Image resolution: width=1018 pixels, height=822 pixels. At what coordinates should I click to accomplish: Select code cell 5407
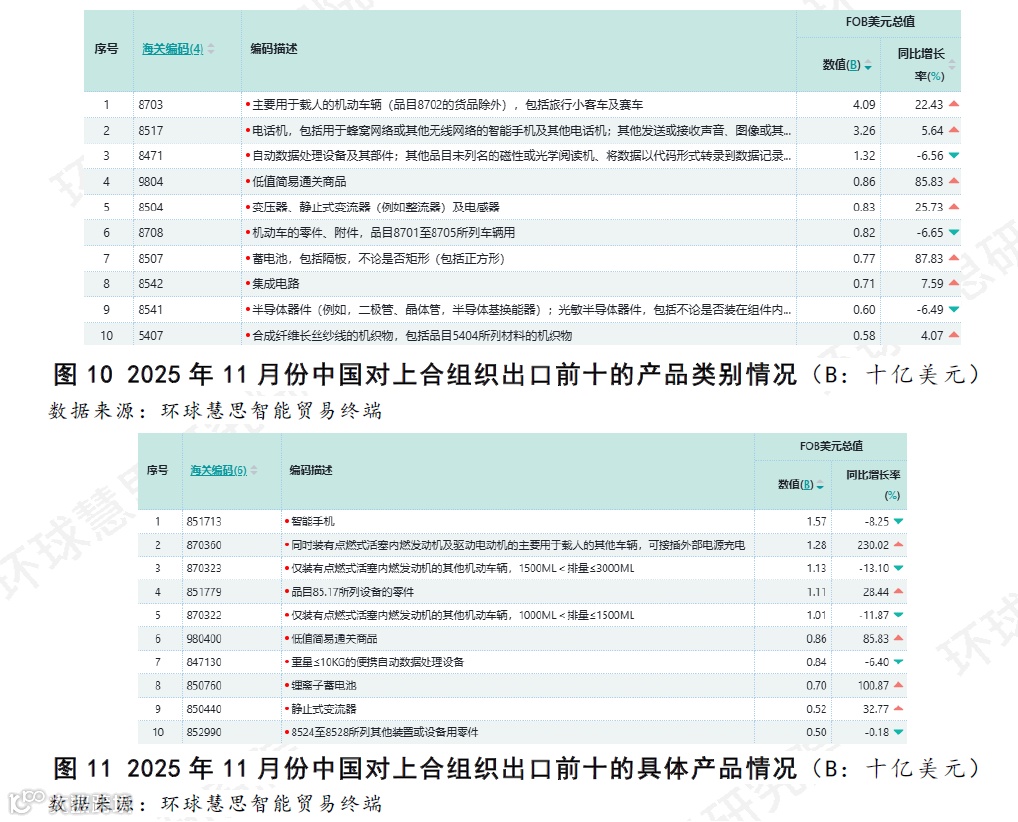click(x=151, y=336)
